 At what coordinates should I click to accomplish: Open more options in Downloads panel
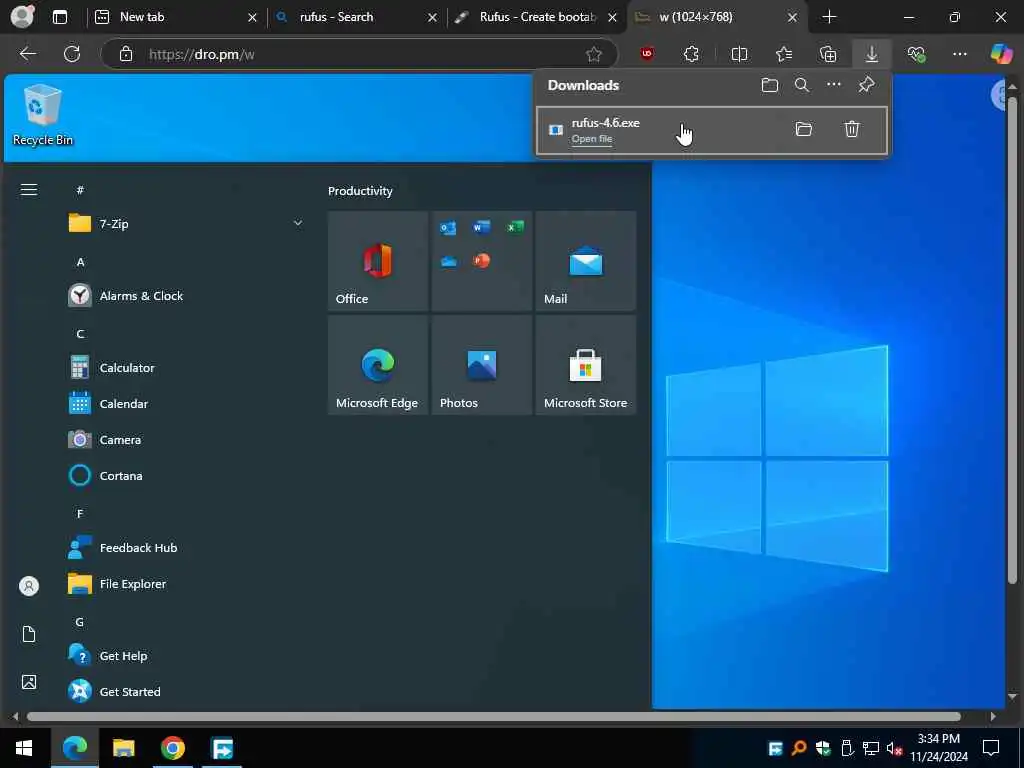(x=834, y=84)
